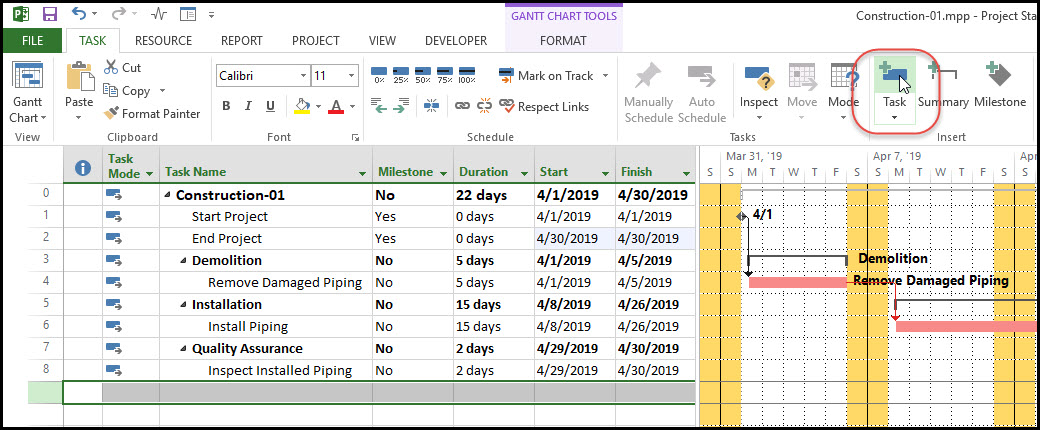Insert a Milestone
1040x430 pixels.
(x=999, y=79)
